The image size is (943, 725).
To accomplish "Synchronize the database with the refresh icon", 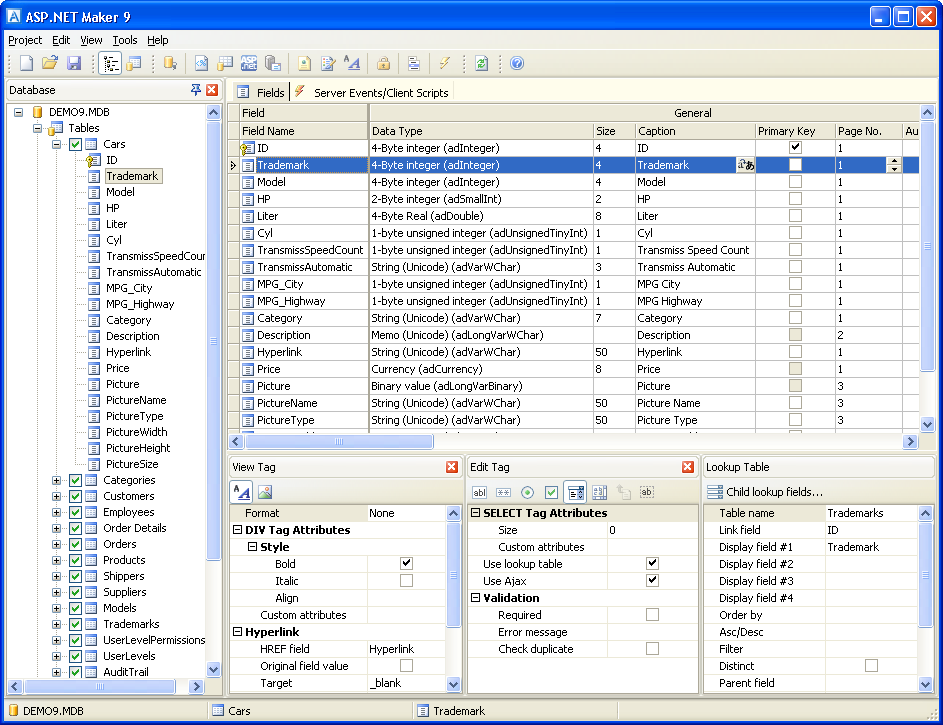I will tap(481, 63).
